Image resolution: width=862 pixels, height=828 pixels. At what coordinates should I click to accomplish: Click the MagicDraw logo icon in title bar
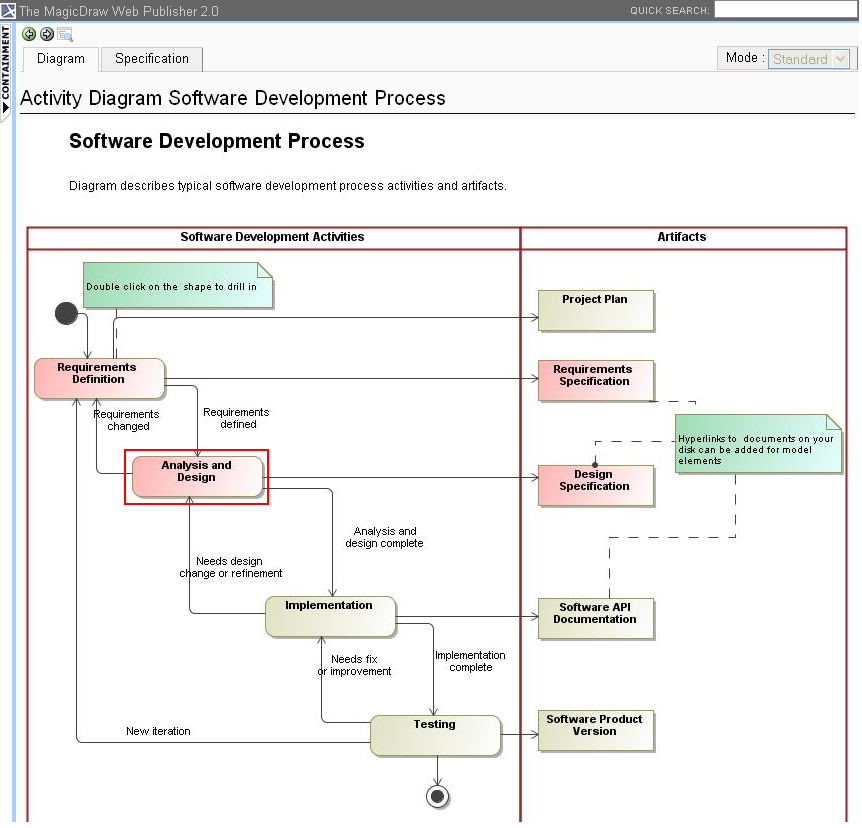tap(8, 10)
